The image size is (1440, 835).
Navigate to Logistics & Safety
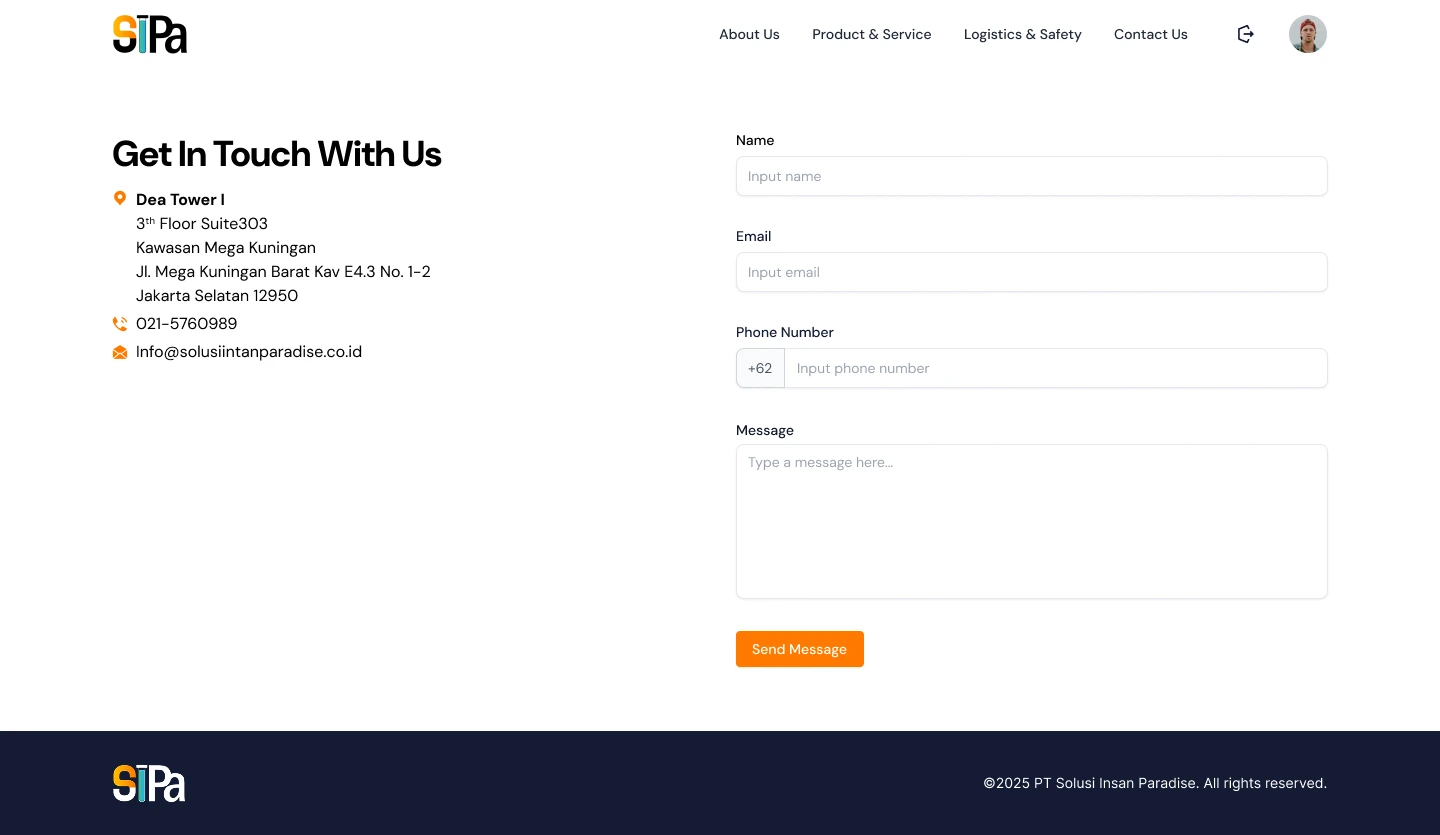click(x=1022, y=34)
